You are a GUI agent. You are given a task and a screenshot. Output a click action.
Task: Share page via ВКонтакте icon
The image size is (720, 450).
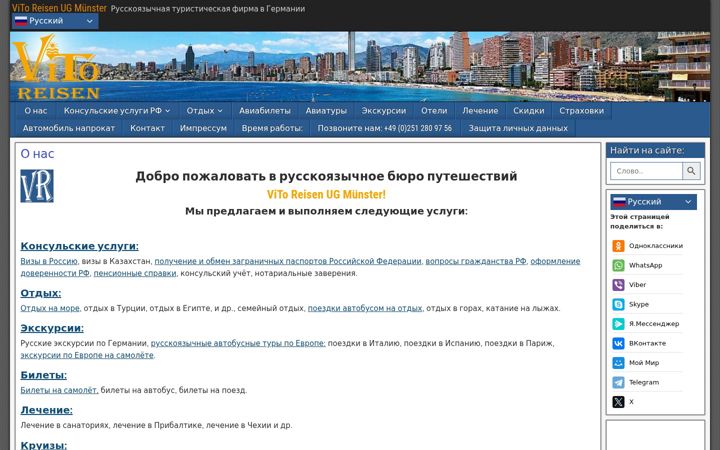coord(618,343)
